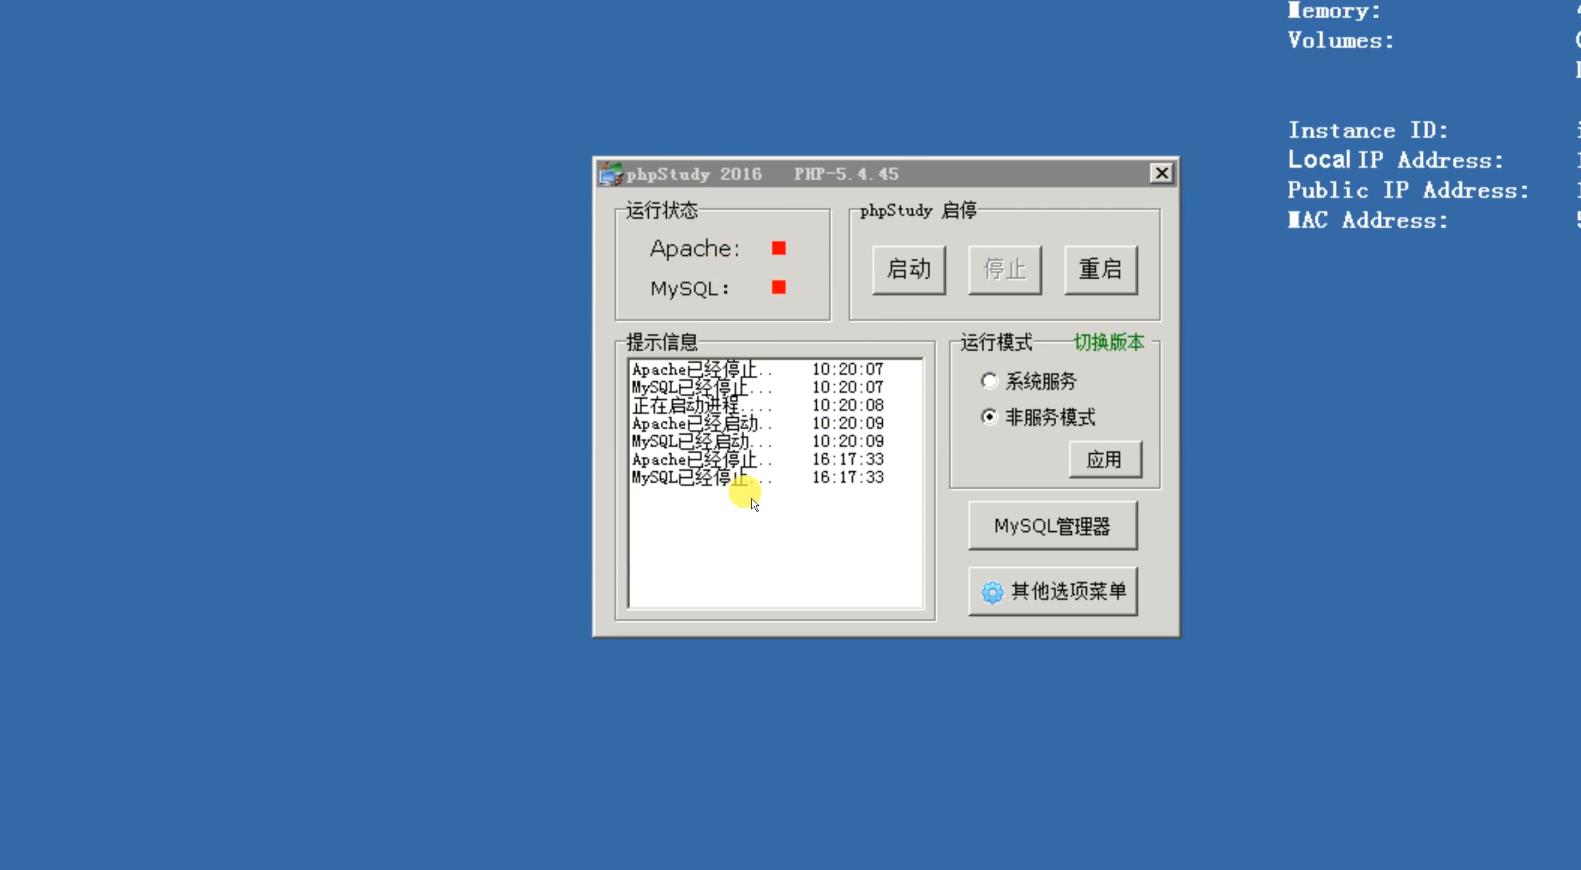Click the green 切换版本 link
The width and height of the screenshot is (1581, 870).
click(x=1109, y=342)
